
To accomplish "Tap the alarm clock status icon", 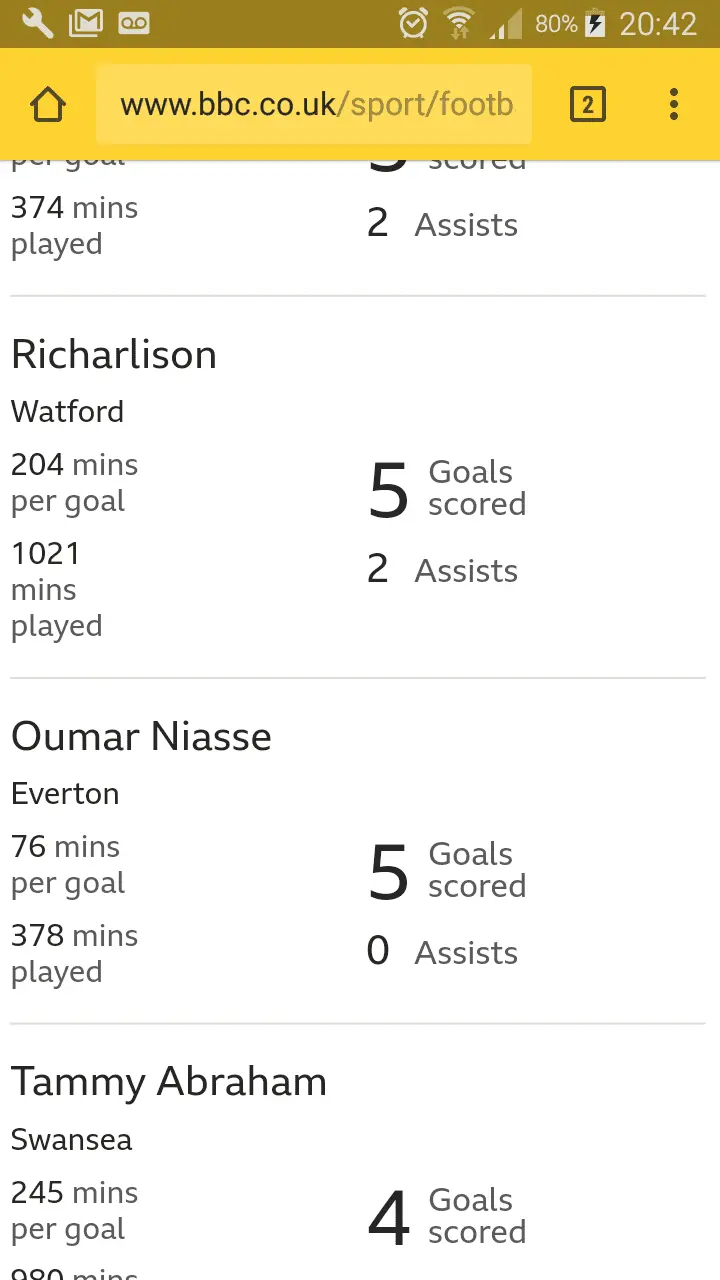I will pyautogui.click(x=413, y=23).
